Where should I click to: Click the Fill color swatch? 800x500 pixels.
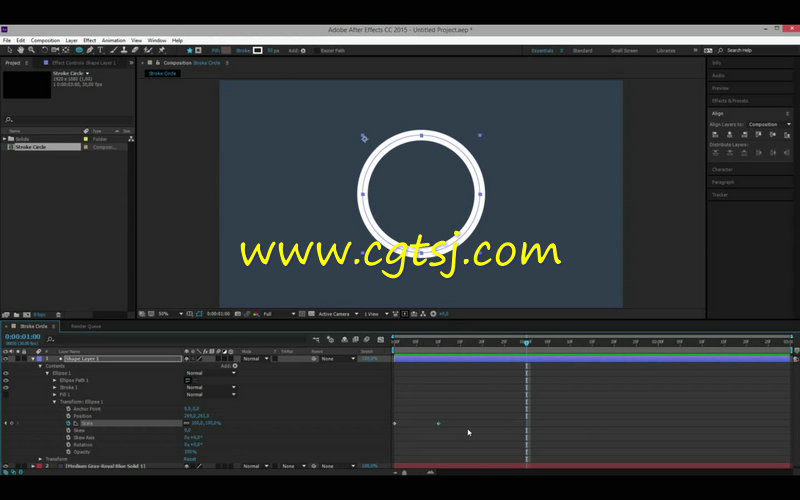[x=226, y=51]
